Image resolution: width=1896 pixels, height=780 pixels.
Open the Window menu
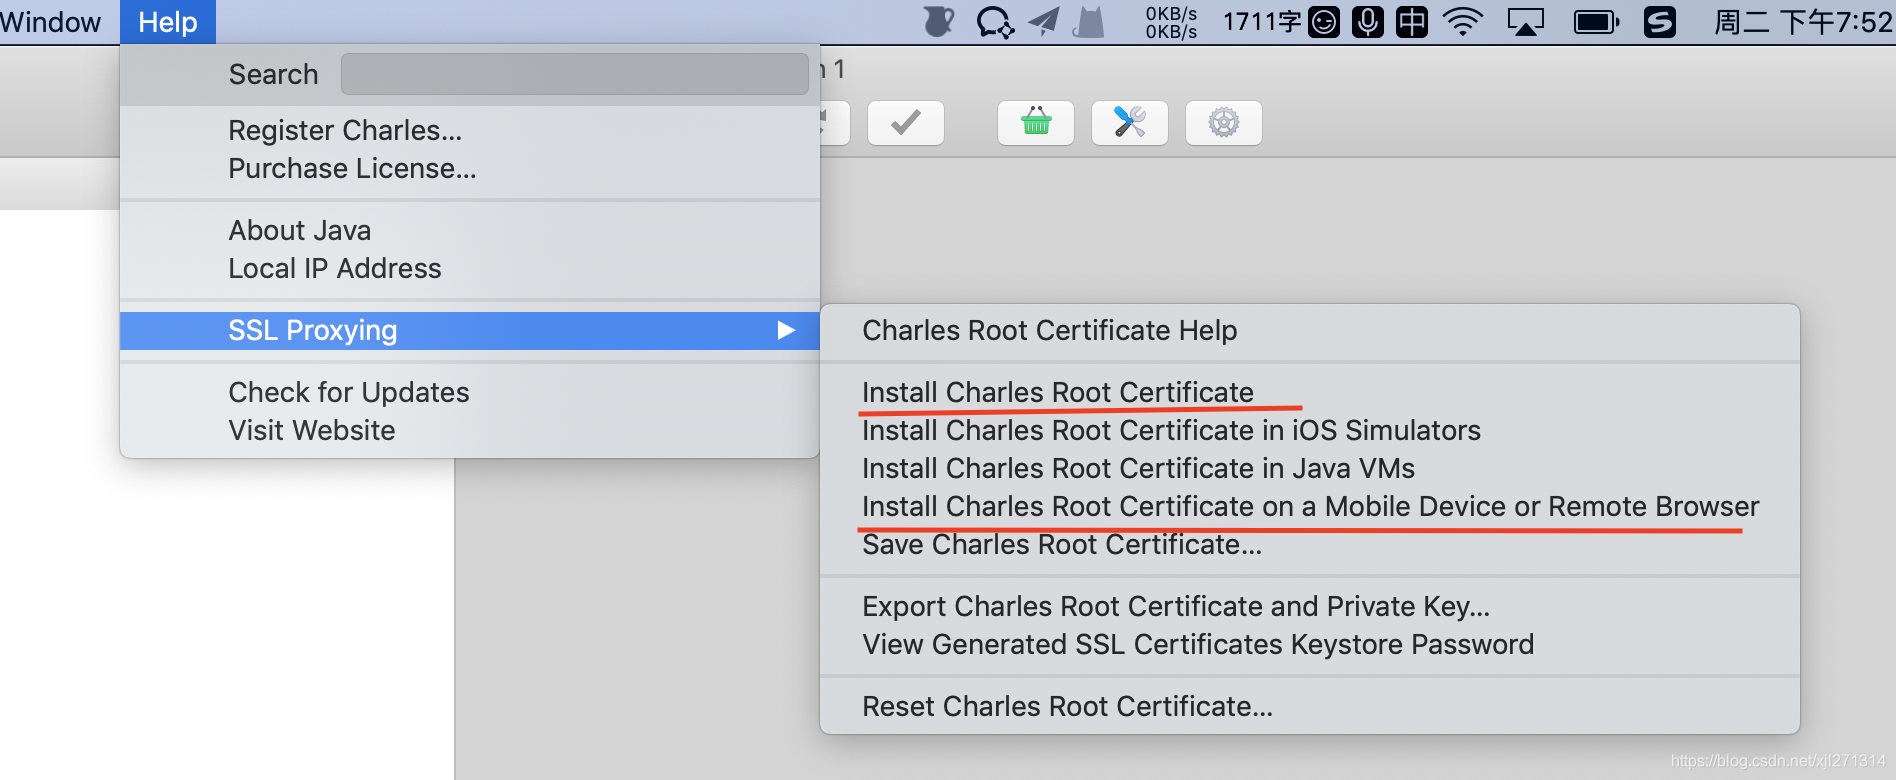tap(50, 22)
